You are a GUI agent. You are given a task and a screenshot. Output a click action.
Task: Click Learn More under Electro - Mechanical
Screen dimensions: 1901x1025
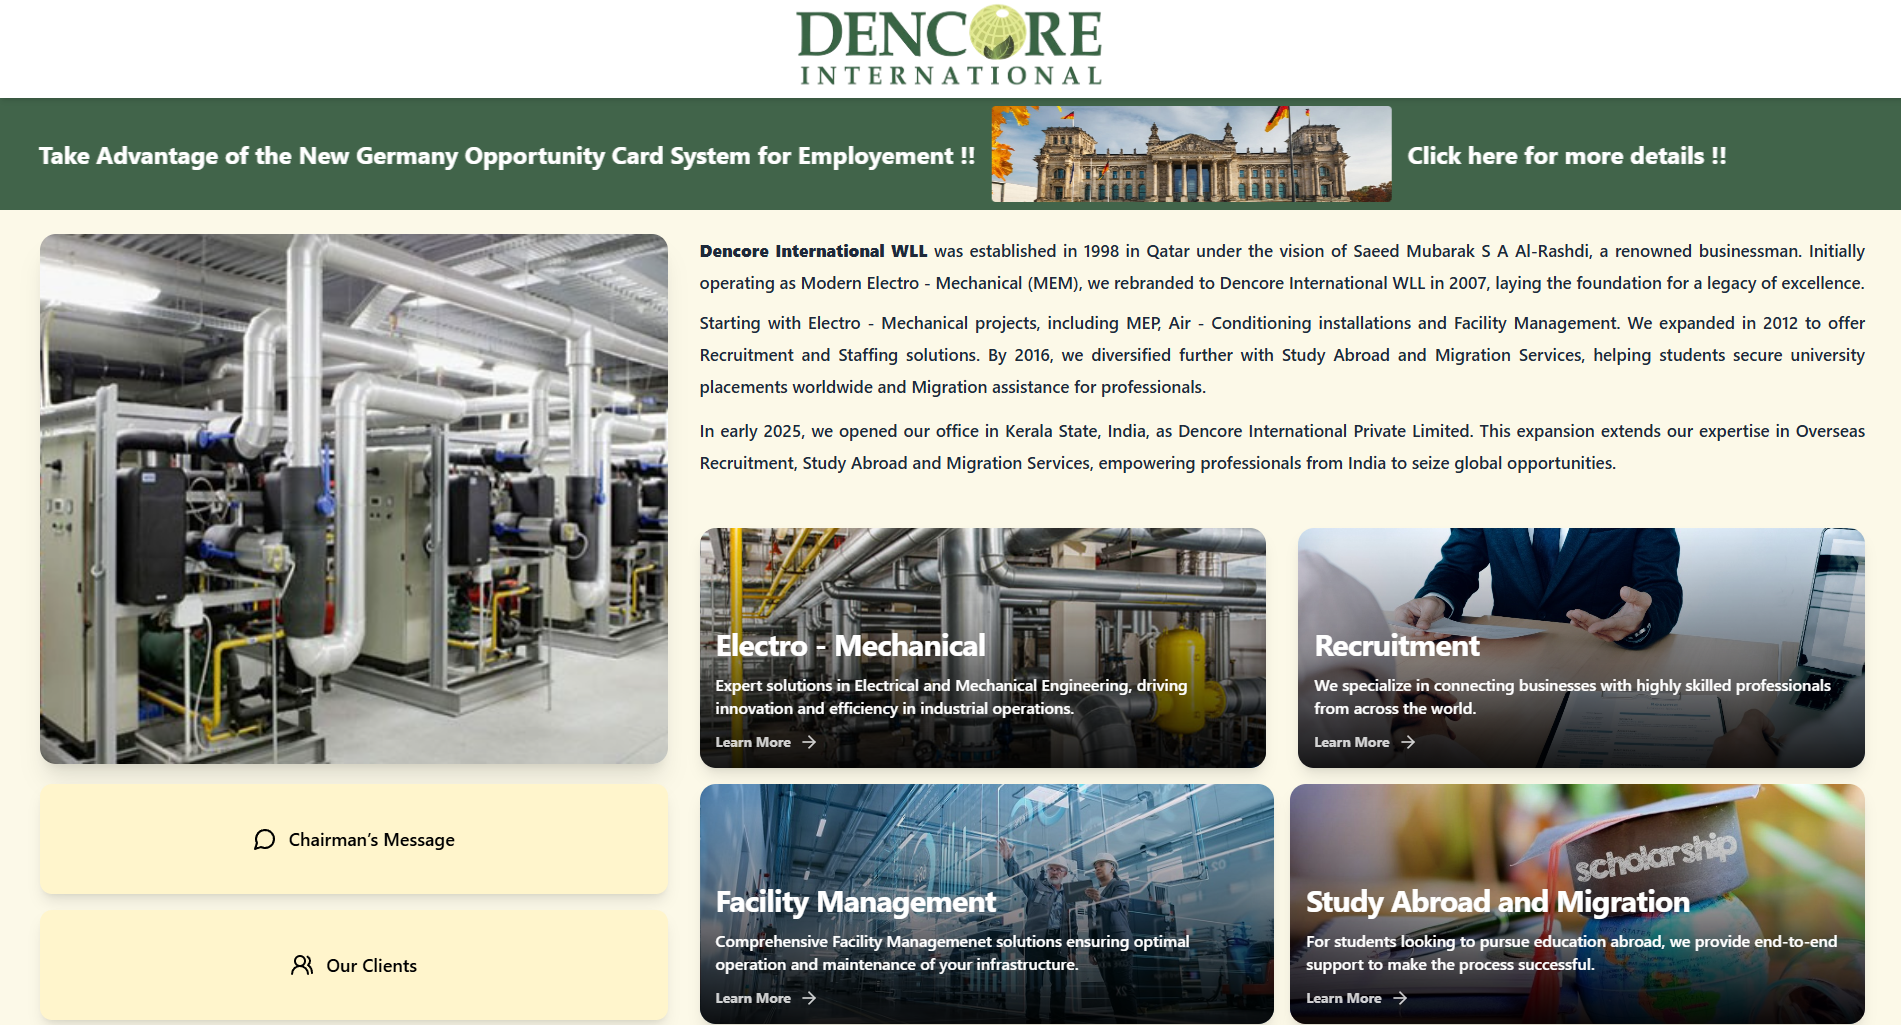[753, 742]
